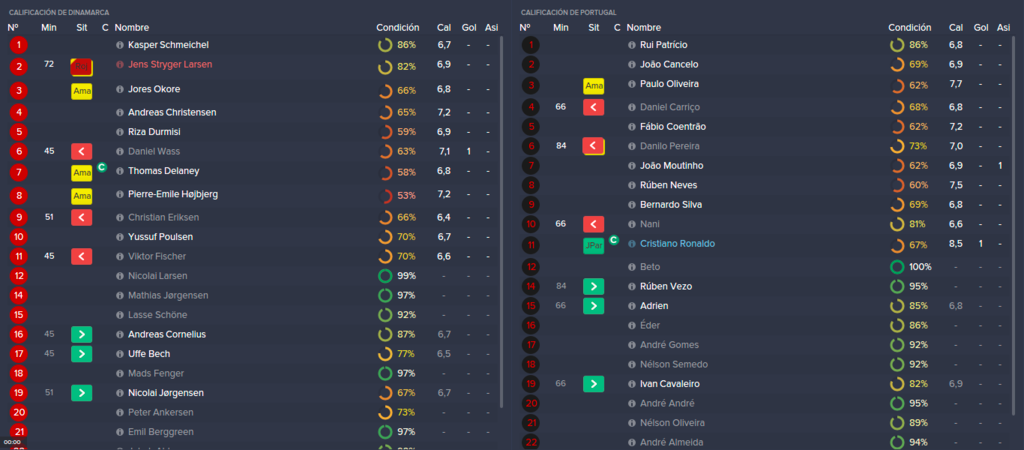Image resolution: width=1024 pixels, height=450 pixels.
Task: Click info icon beside Kasper Schmeichel
Action: point(120,45)
